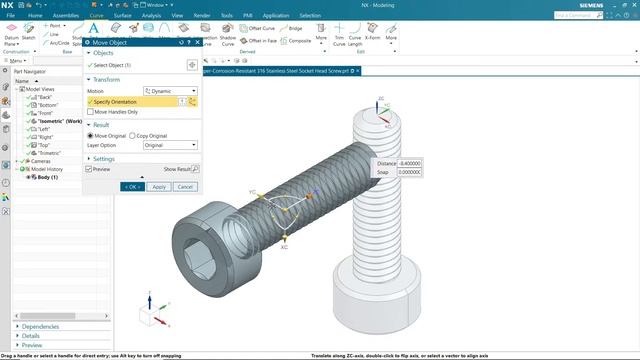Click the Distance input field
This screenshot has height=360, width=640.
click(x=409, y=163)
